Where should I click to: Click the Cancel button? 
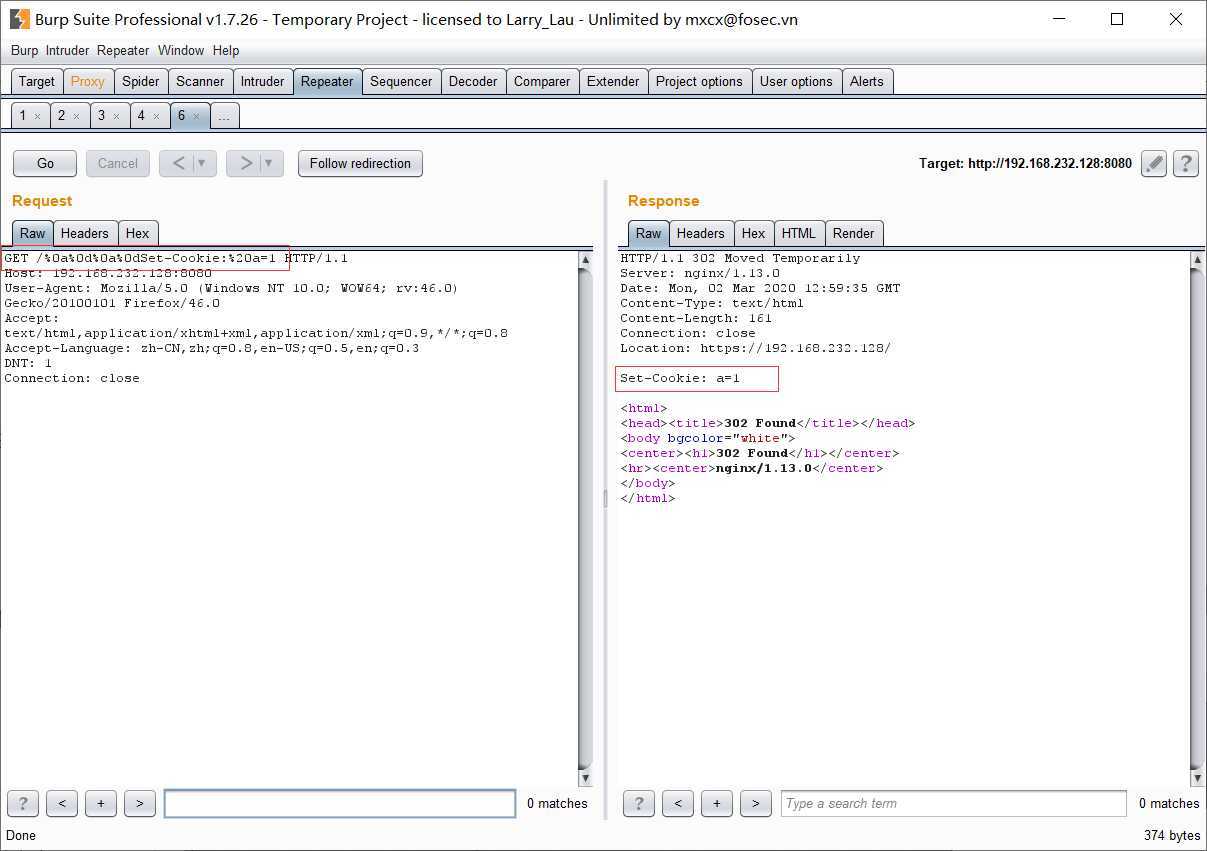click(x=118, y=163)
